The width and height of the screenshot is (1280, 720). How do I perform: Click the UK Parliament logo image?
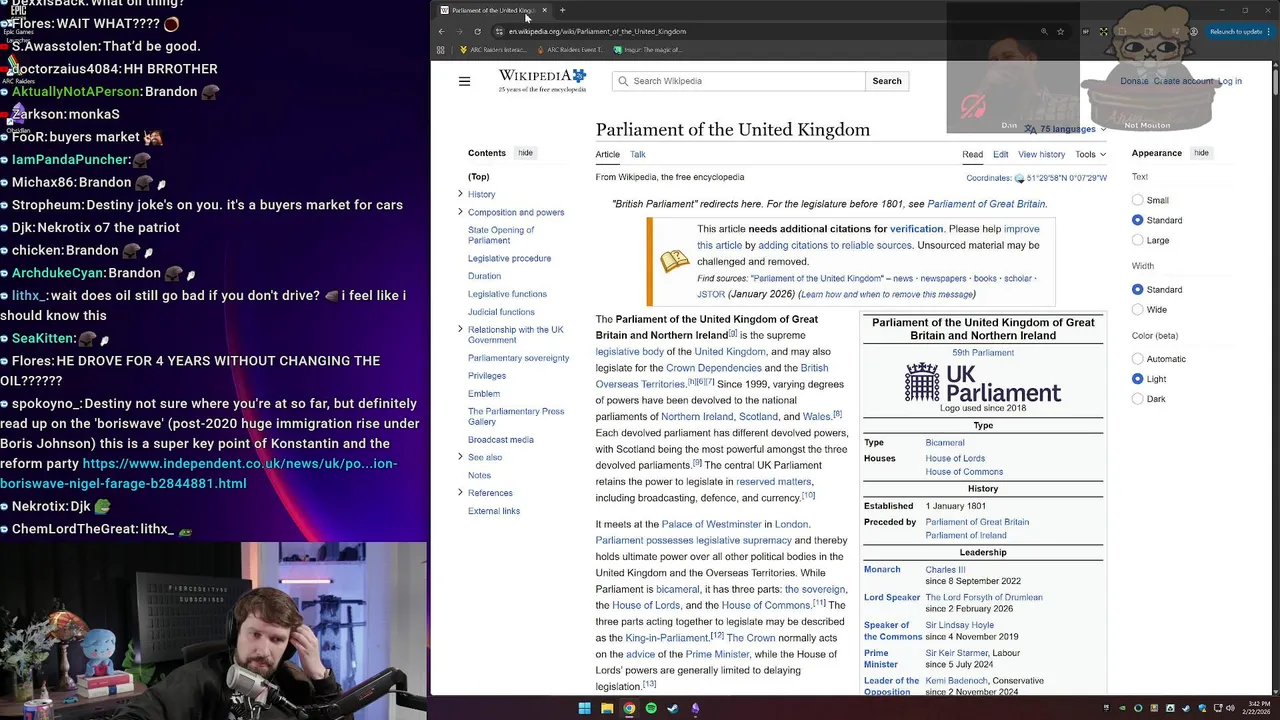tap(983, 383)
